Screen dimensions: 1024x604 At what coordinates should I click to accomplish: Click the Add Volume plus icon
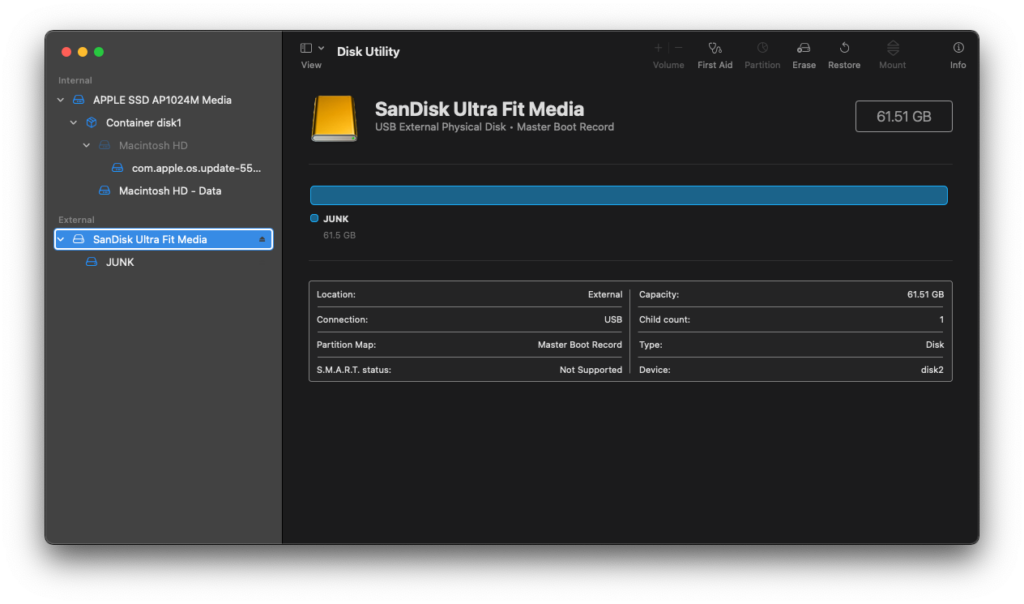[x=656, y=46]
